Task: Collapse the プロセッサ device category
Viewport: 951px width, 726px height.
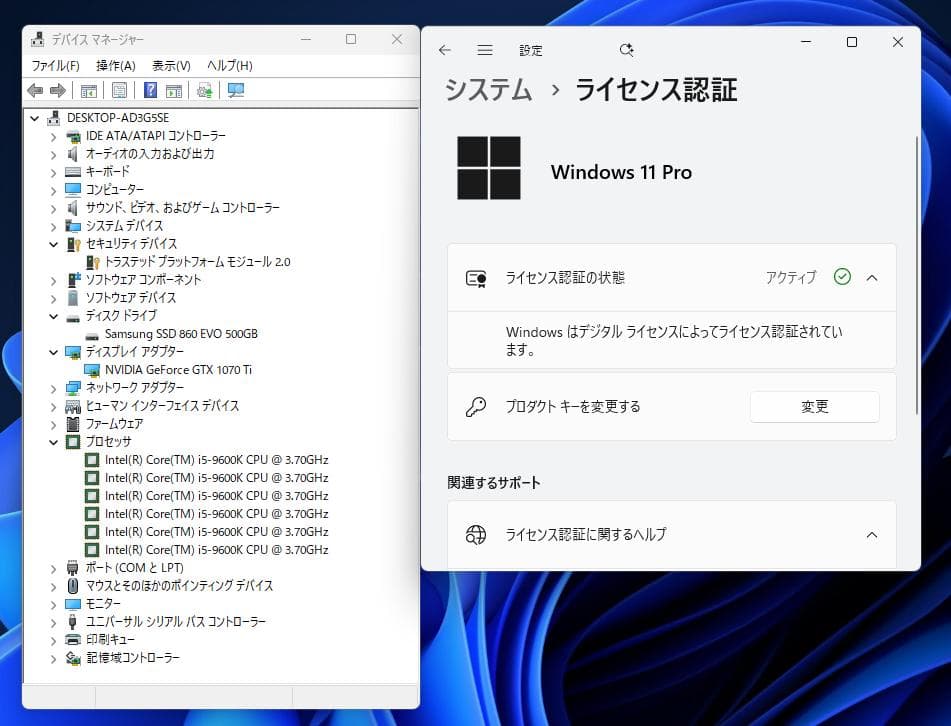Action: pyautogui.click(x=54, y=441)
